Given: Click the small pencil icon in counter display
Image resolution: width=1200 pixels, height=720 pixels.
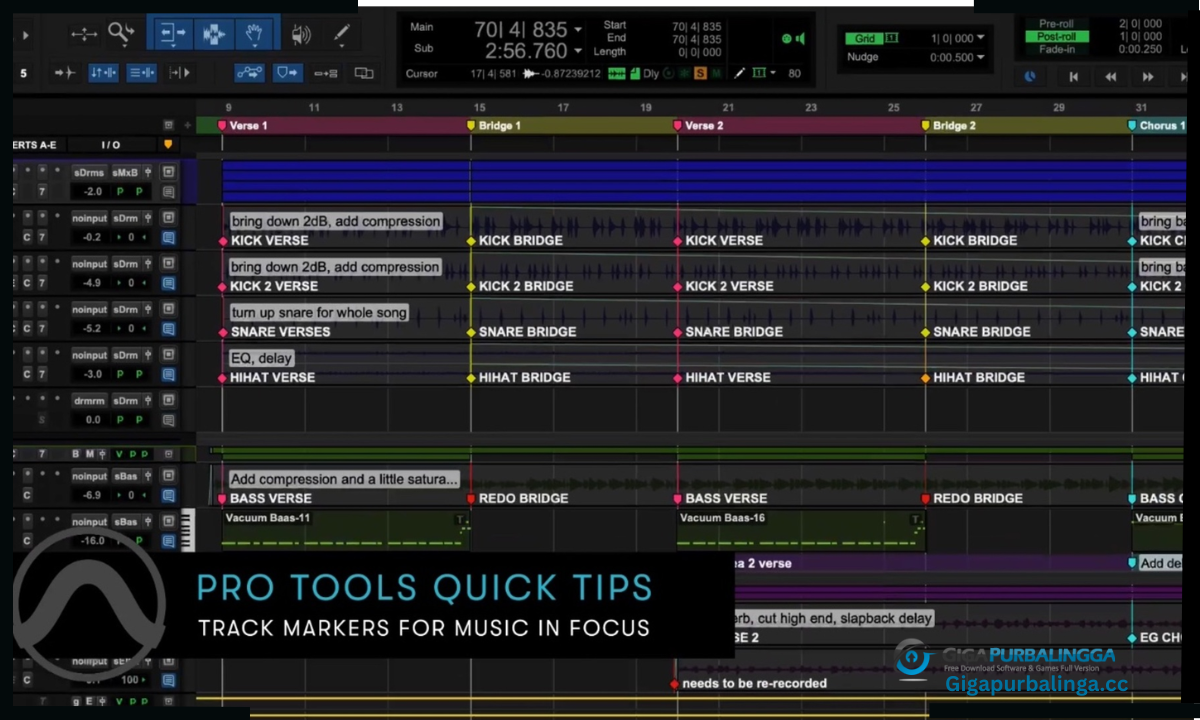Looking at the screenshot, I should [x=741, y=73].
